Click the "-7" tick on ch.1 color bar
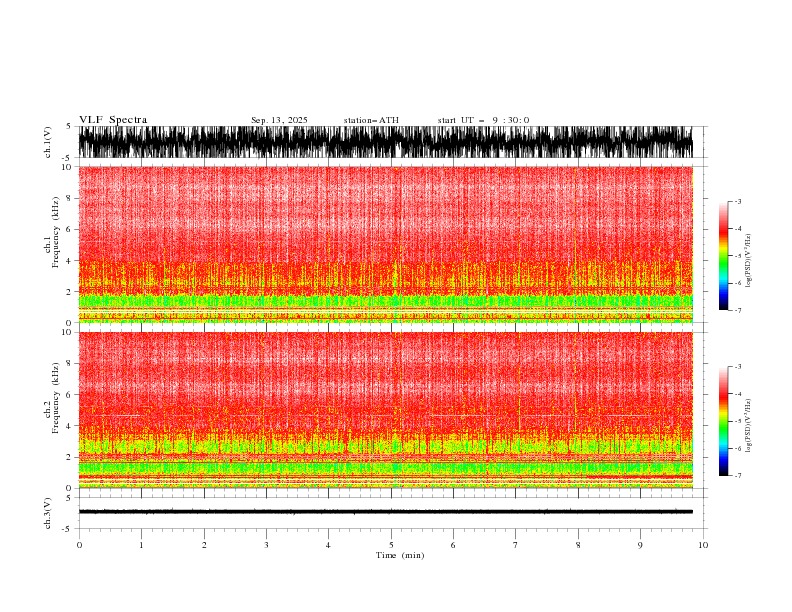792x612 pixels. pos(738,310)
